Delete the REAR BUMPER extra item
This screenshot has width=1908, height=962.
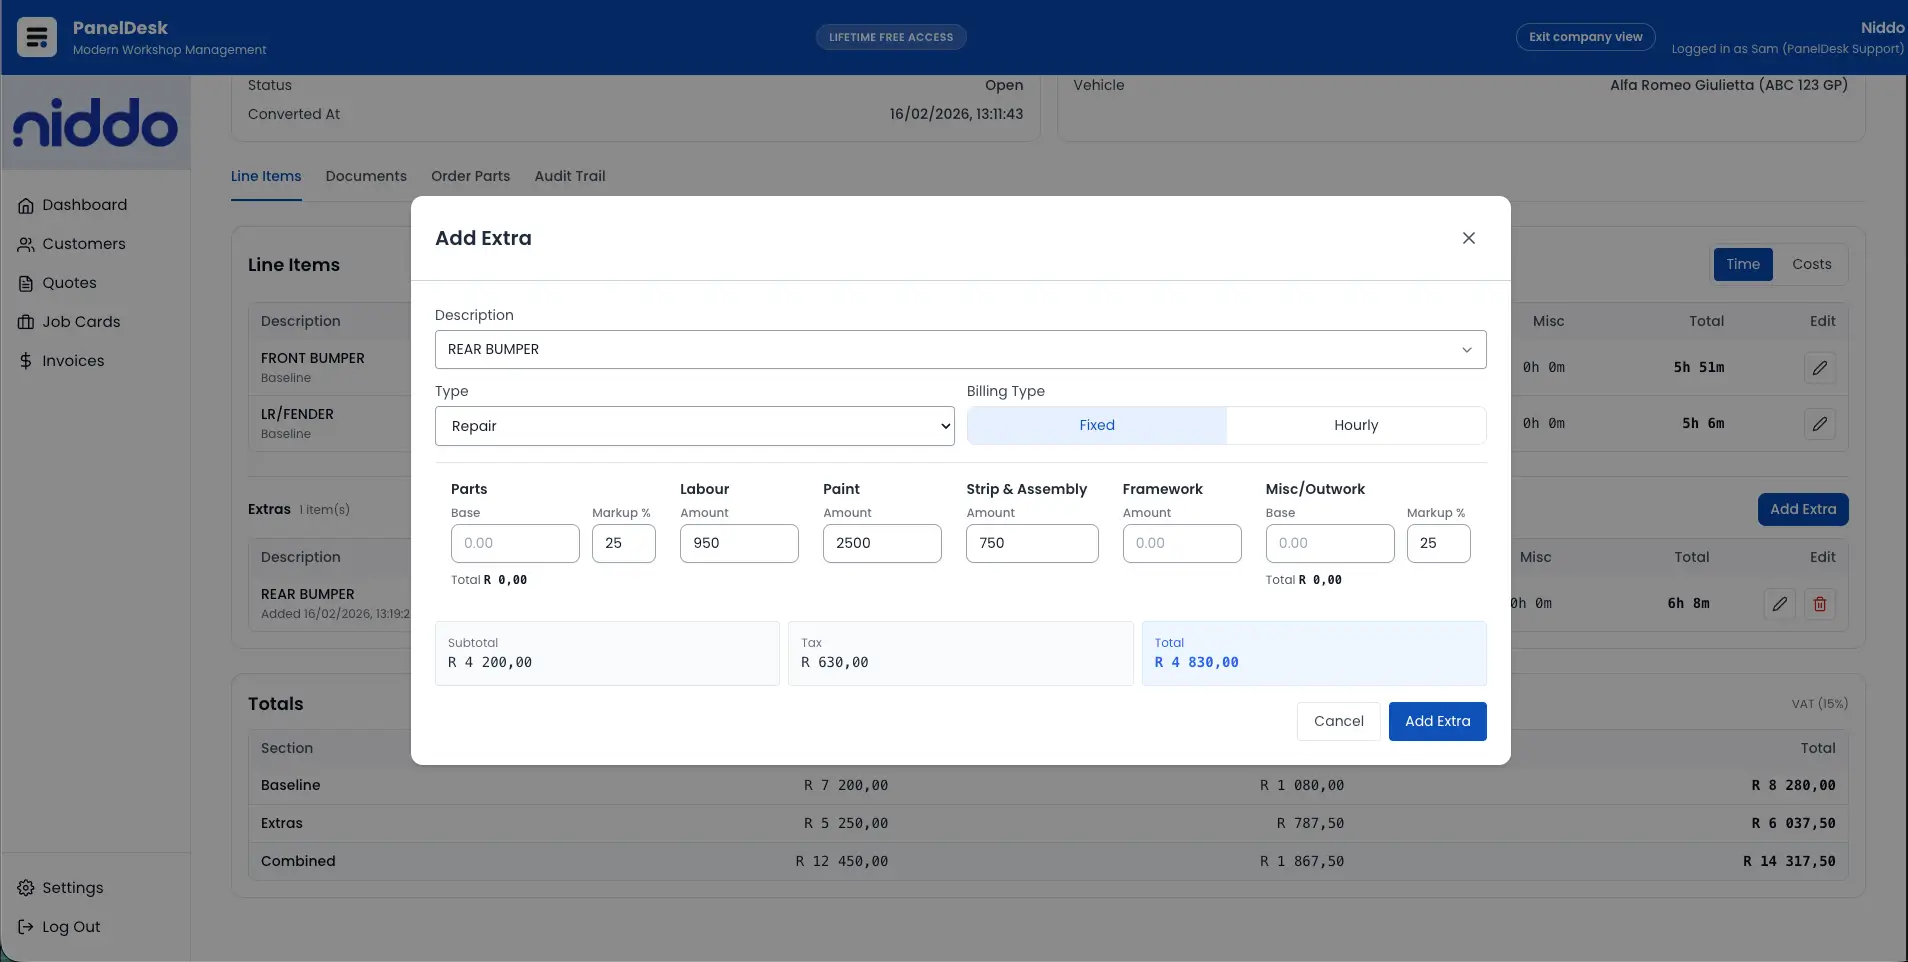click(1819, 604)
